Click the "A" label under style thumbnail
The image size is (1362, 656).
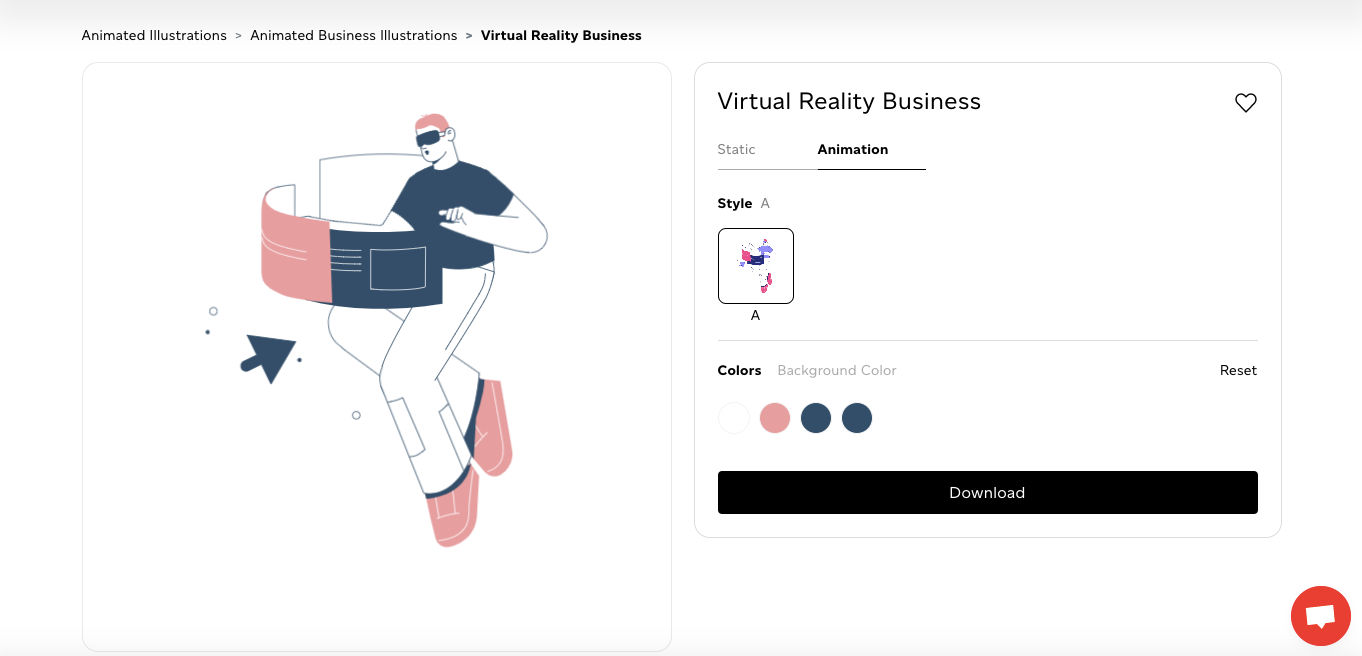tap(755, 315)
